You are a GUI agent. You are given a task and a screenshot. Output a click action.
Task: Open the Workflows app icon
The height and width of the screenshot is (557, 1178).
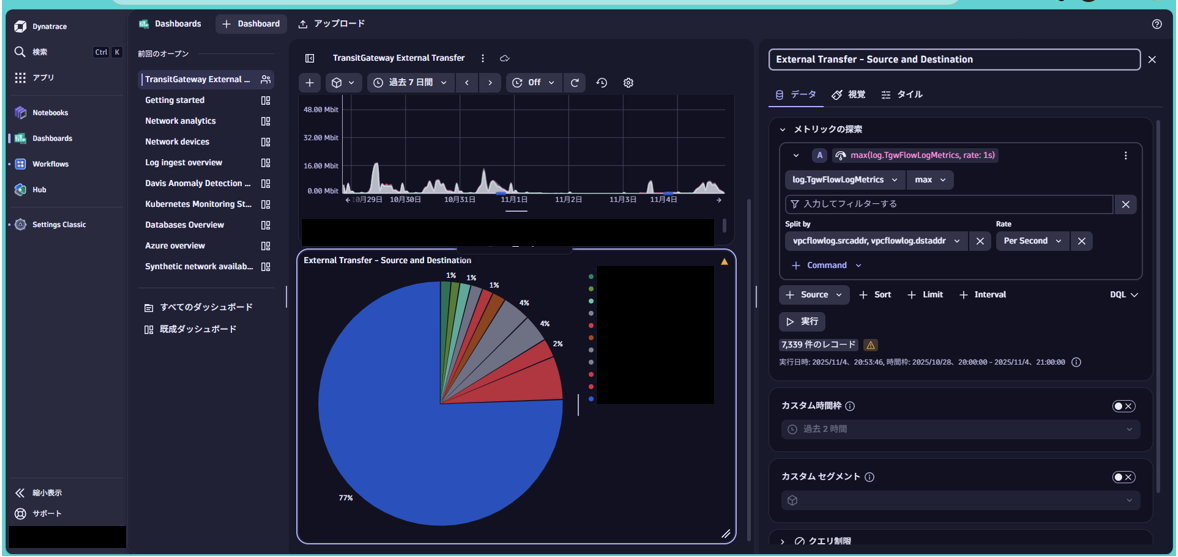point(20,164)
